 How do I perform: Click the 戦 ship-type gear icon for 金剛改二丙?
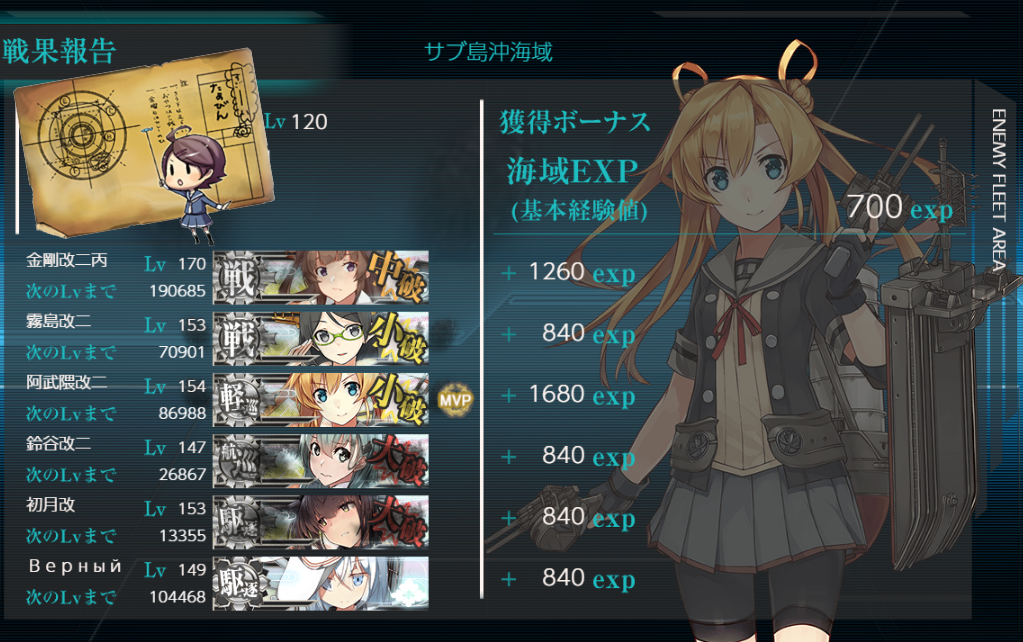pos(237,277)
